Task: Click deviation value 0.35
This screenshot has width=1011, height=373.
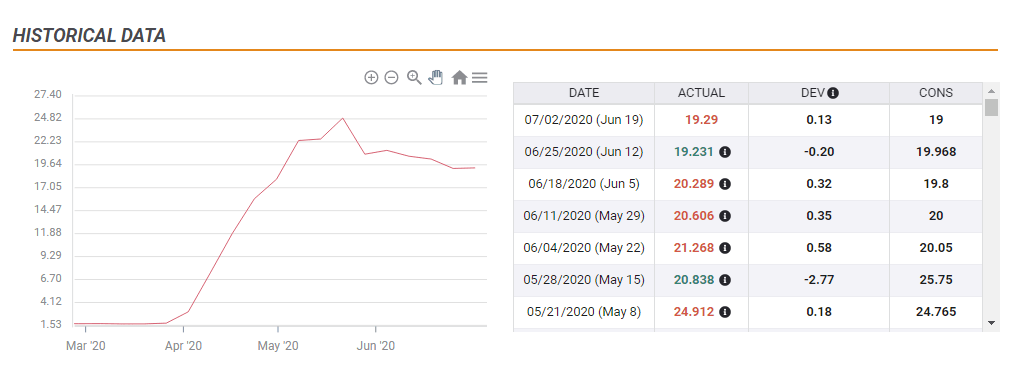Action: [x=819, y=216]
